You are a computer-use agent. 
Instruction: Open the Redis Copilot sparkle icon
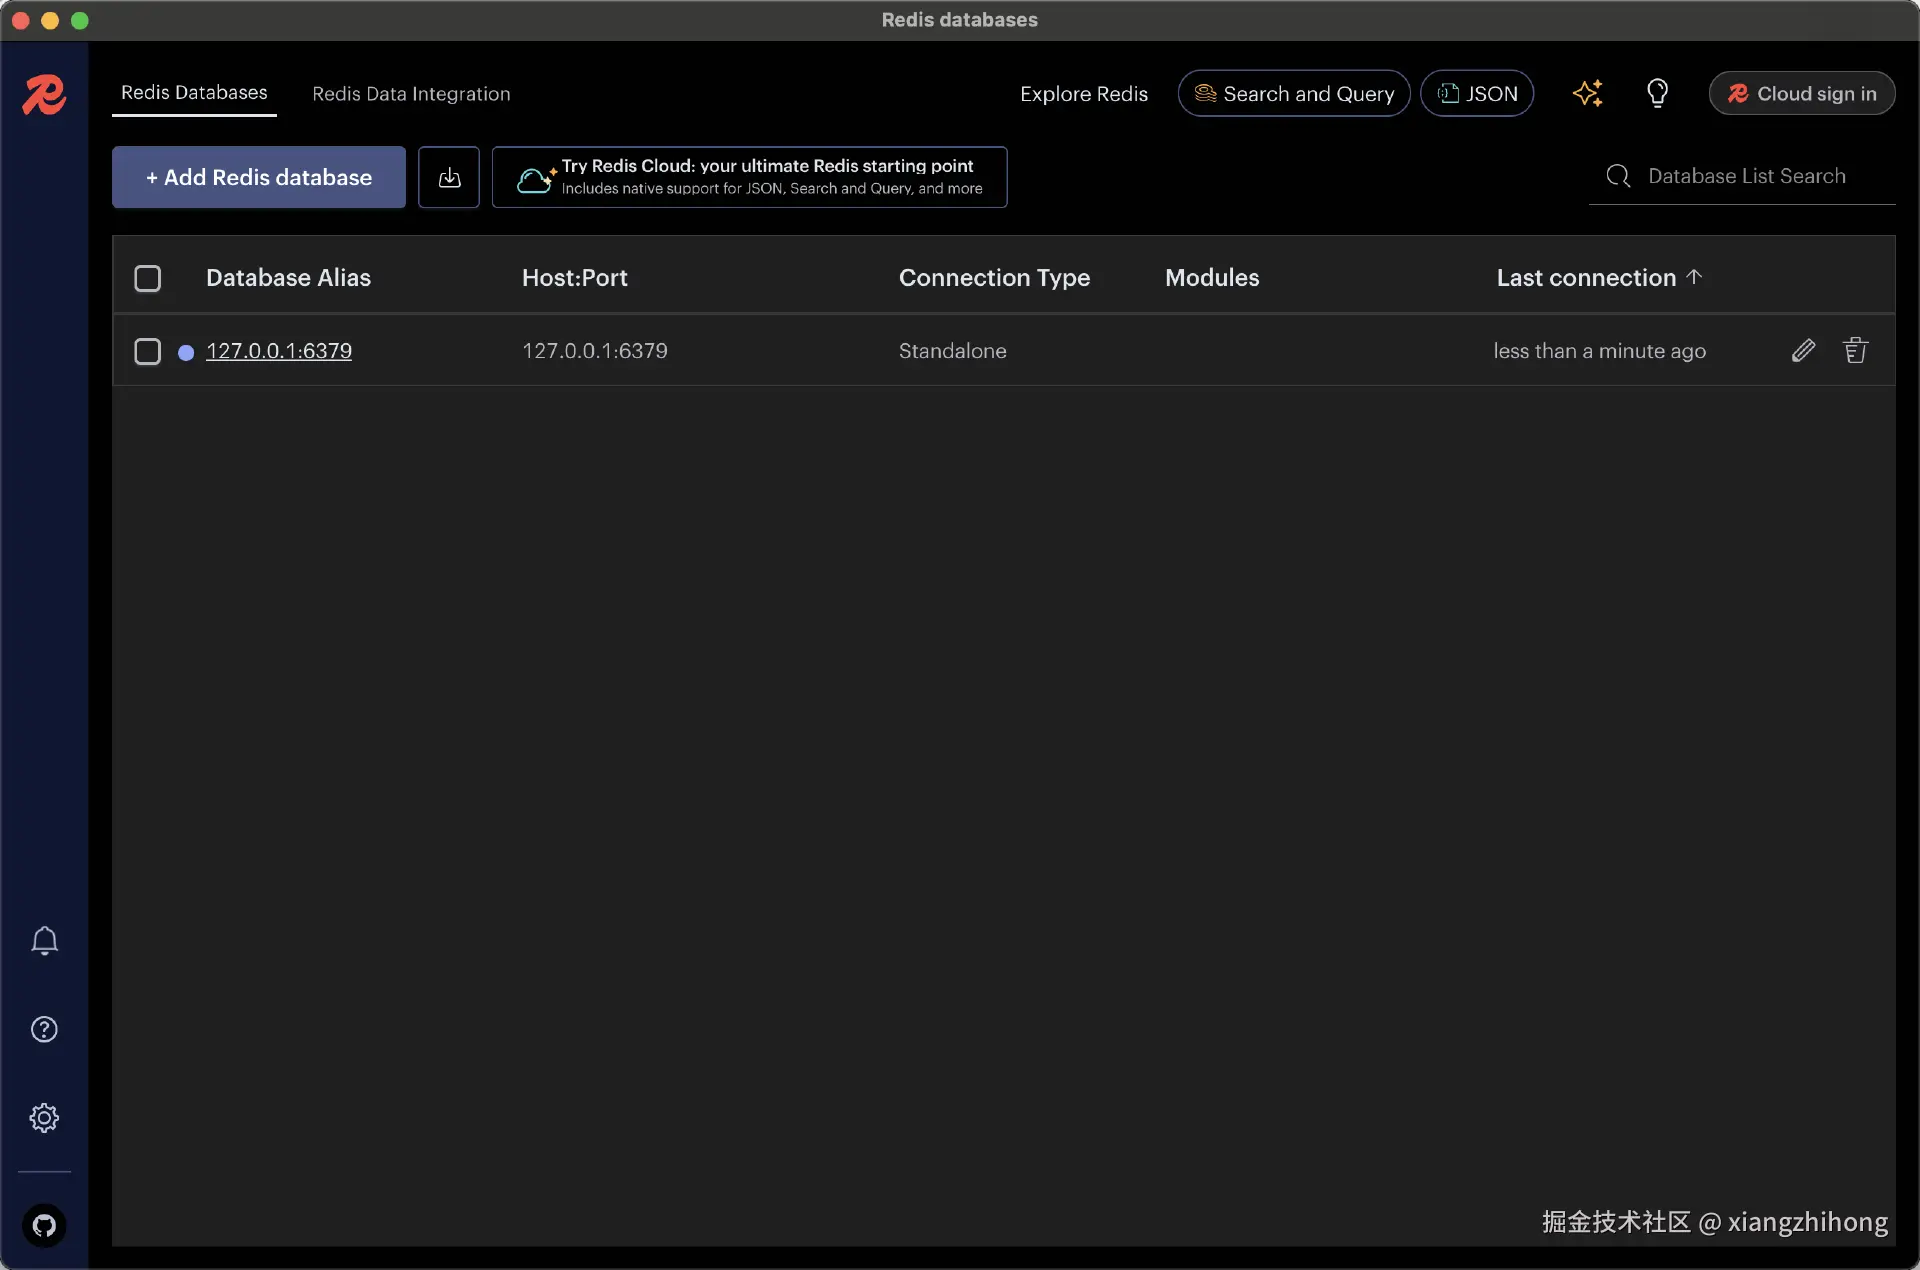coord(1587,93)
